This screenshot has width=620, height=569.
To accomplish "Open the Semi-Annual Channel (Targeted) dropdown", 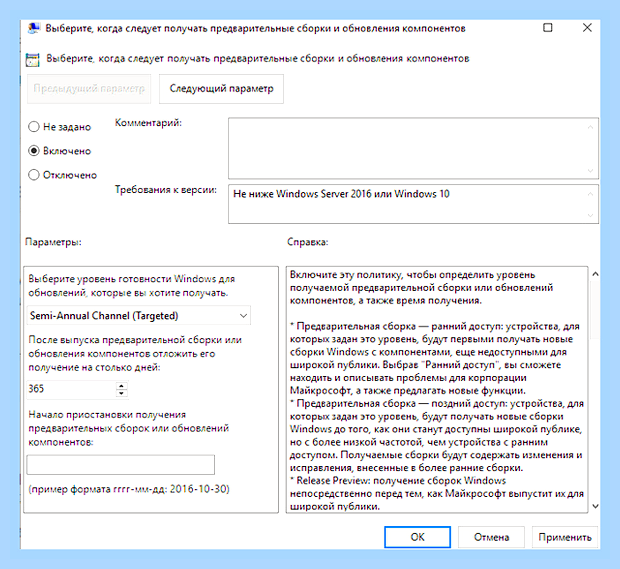I will tap(139, 316).
